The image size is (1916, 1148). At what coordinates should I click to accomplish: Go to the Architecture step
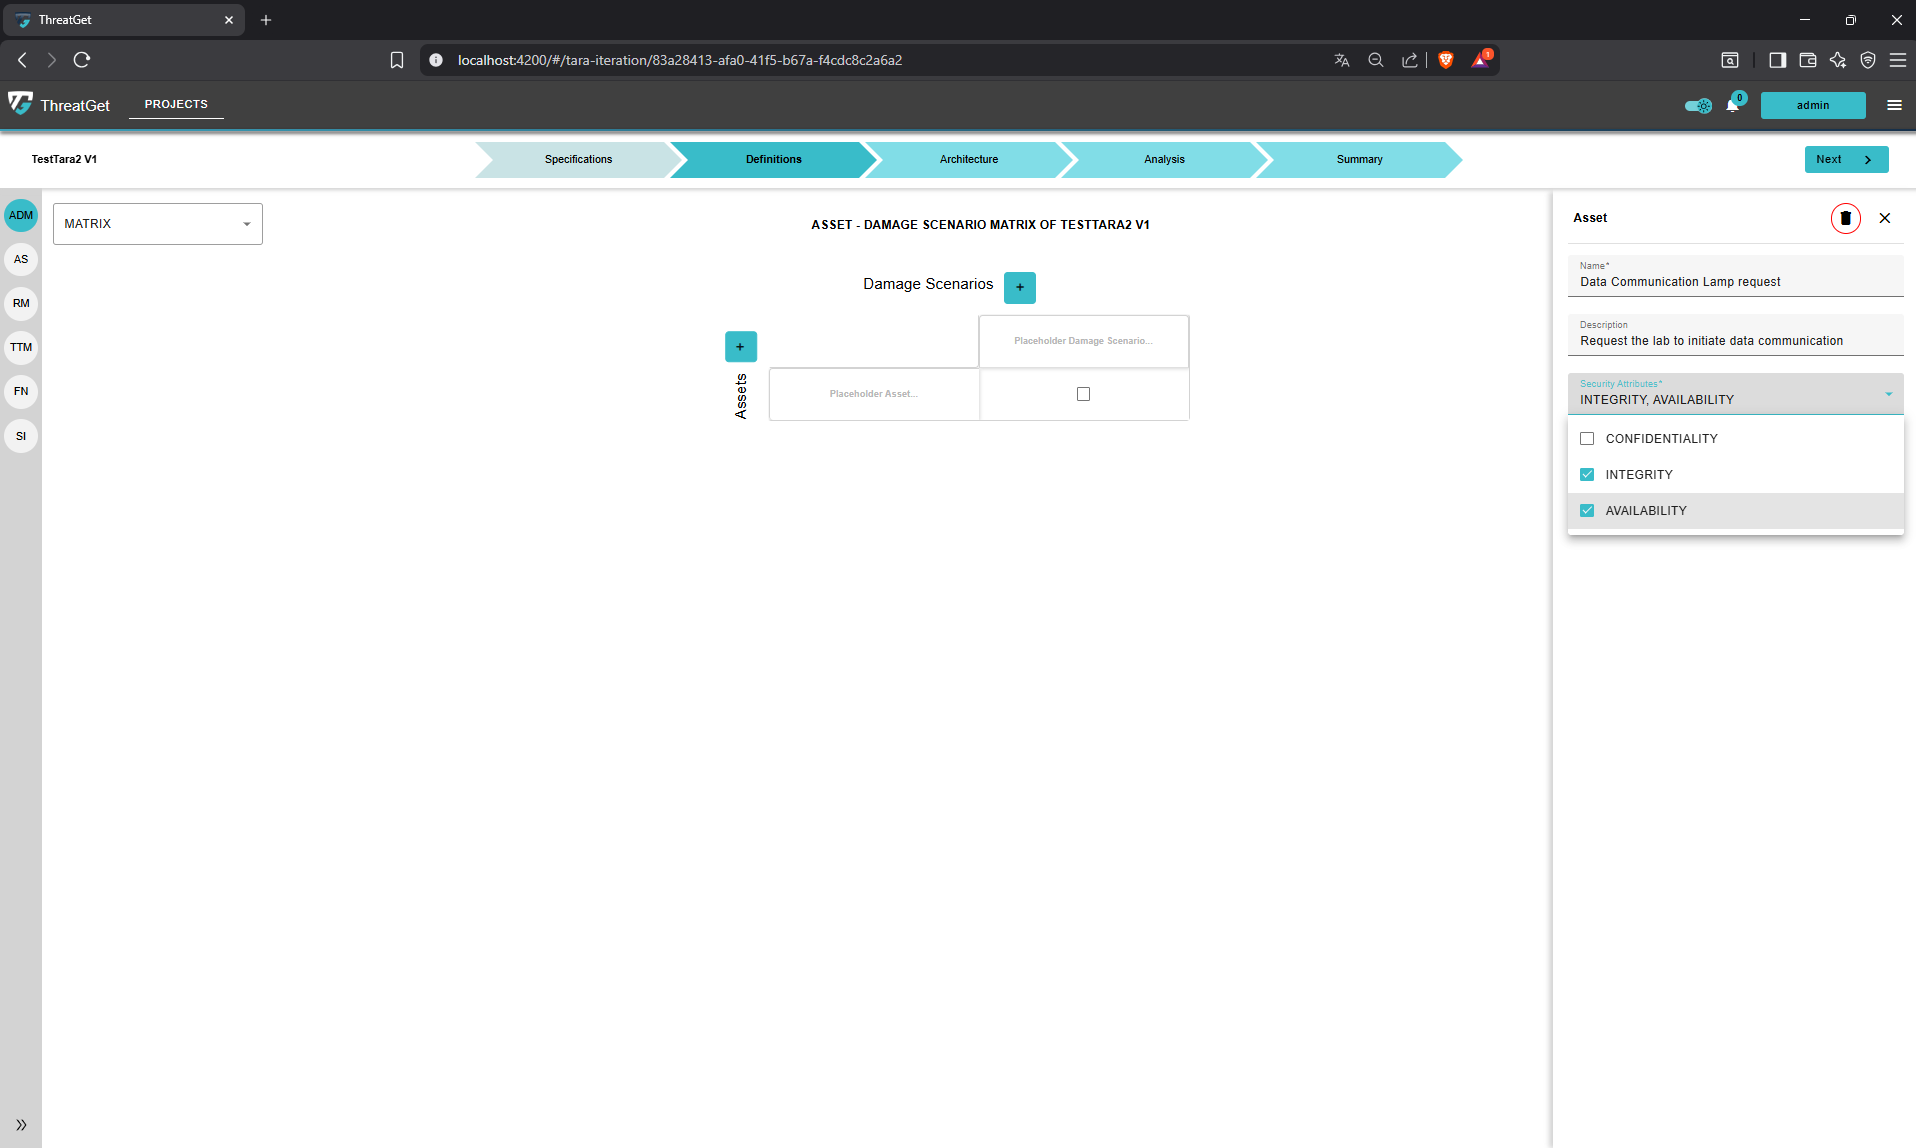tap(968, 159)
